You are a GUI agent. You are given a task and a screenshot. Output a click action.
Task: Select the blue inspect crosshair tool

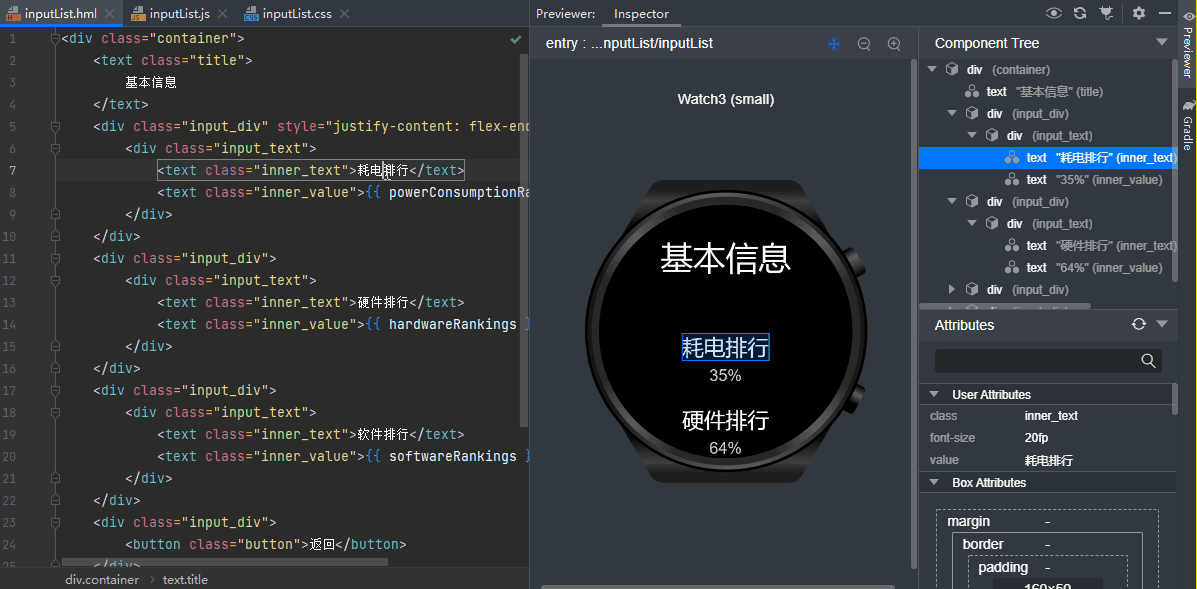point(834,43)
